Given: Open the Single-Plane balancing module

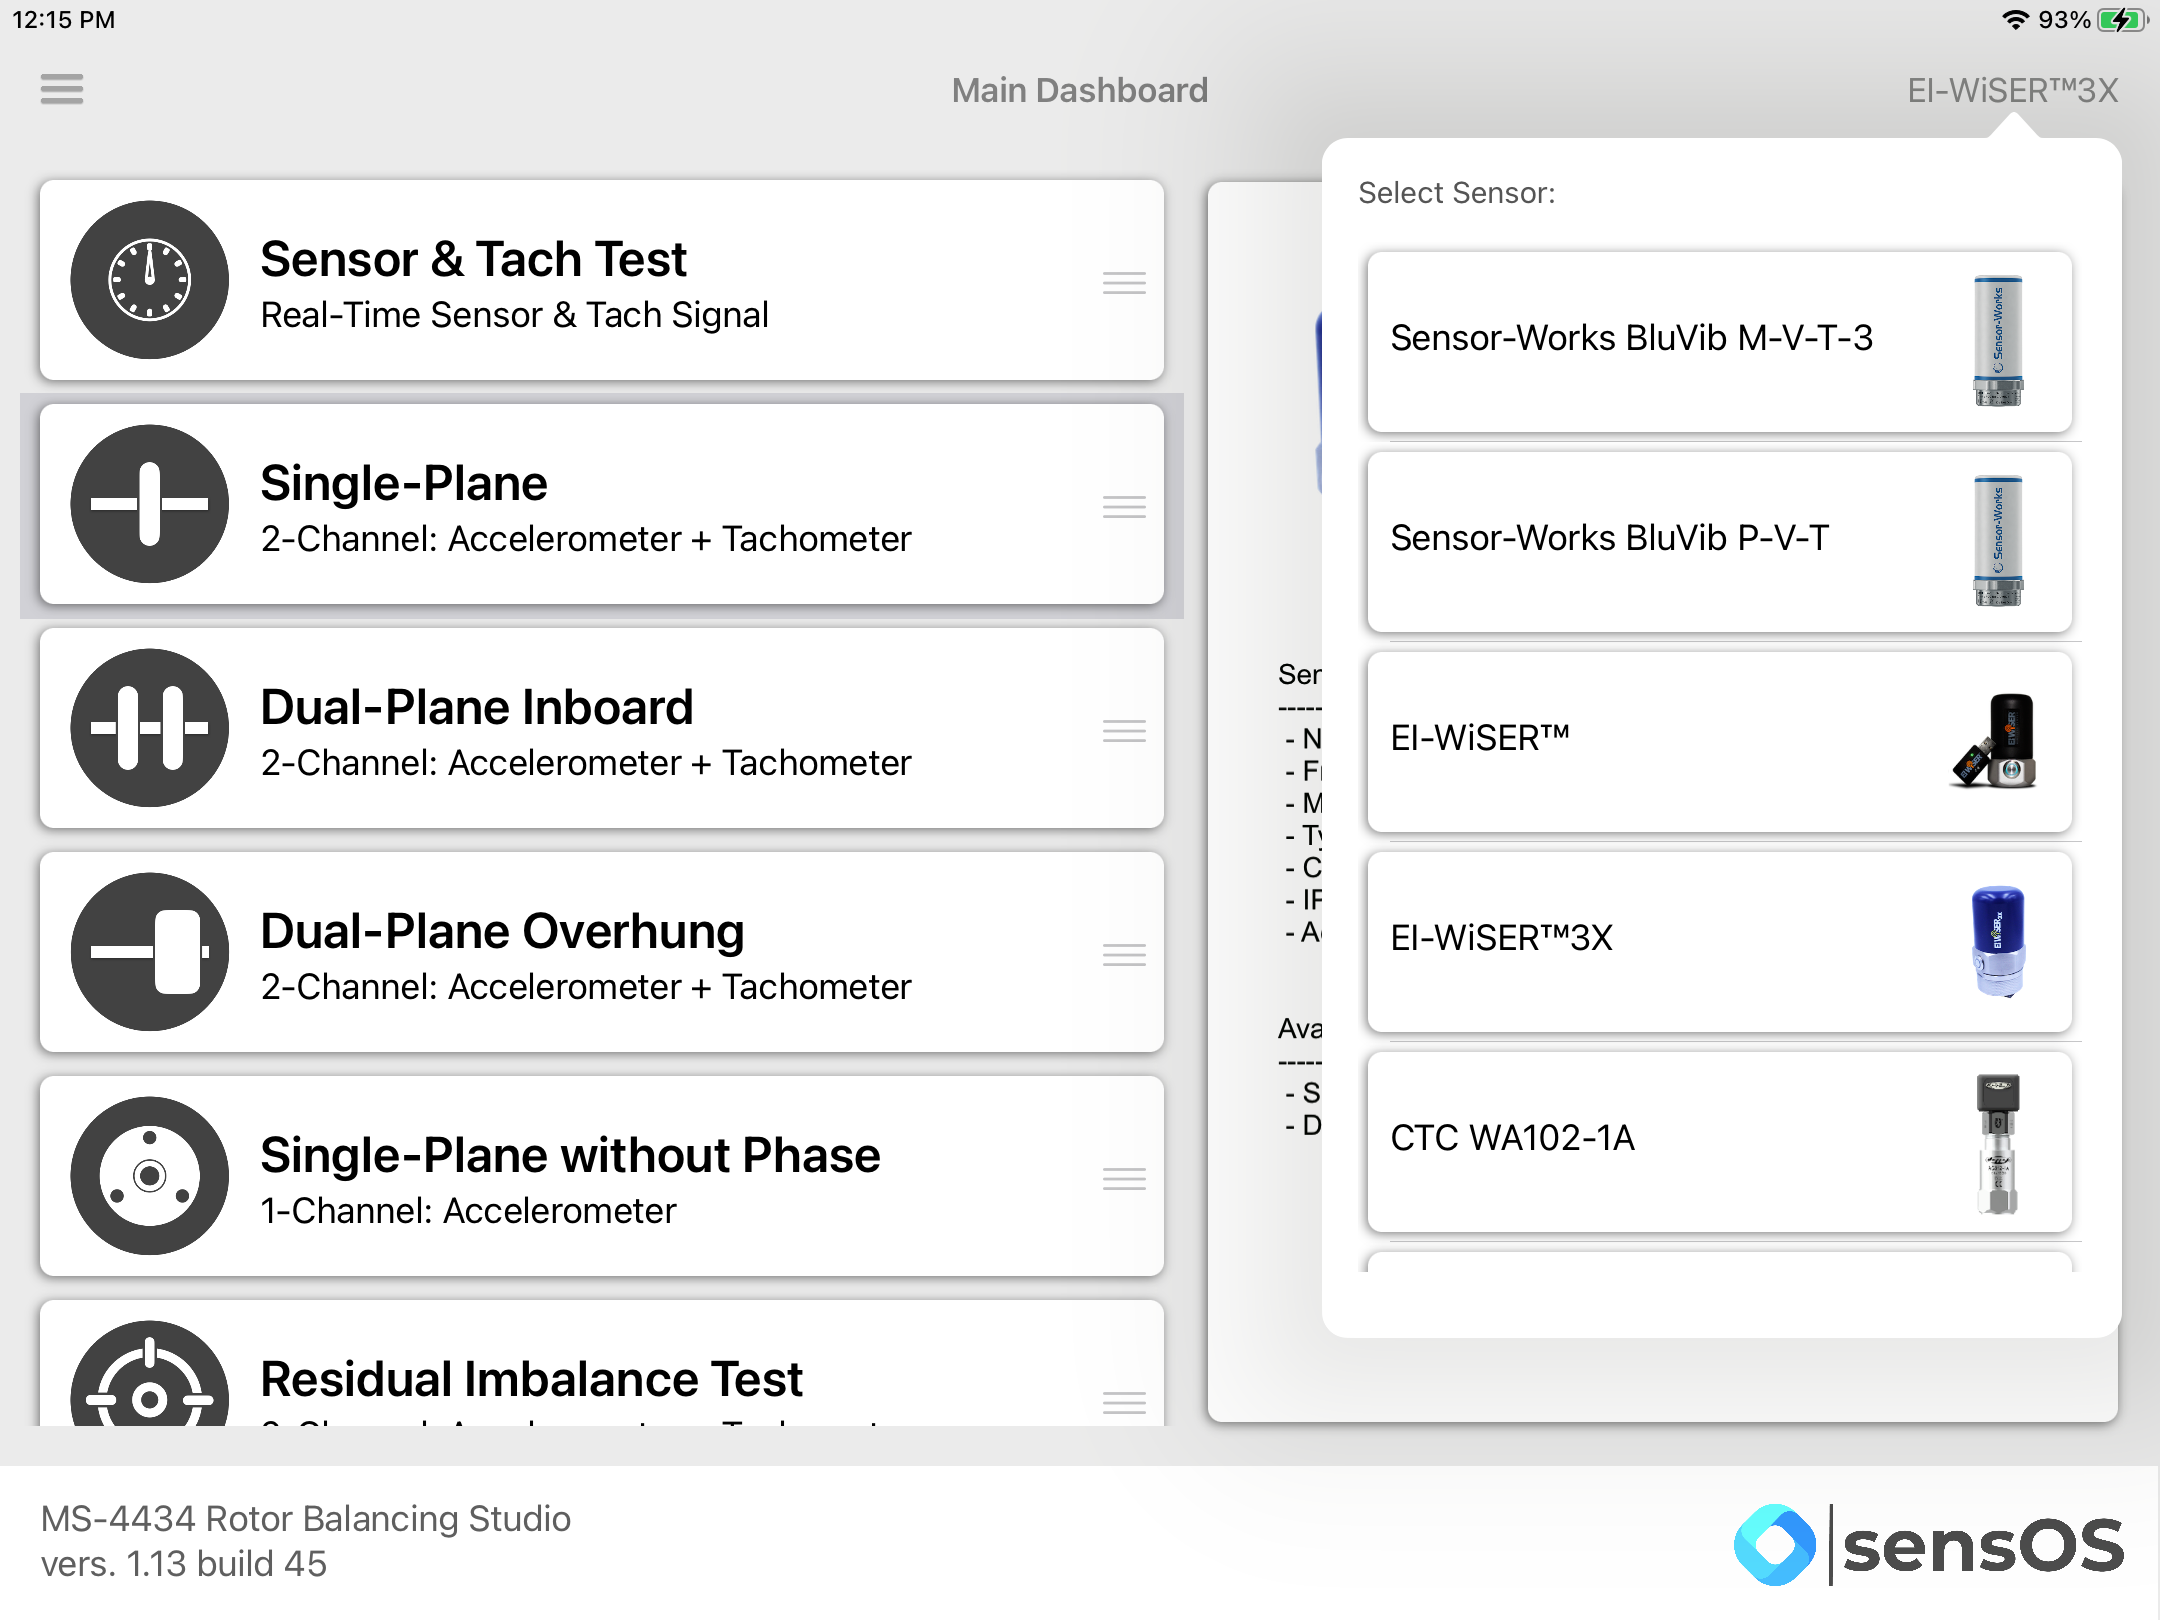Looking at the screenshot, I should [602, 504].
